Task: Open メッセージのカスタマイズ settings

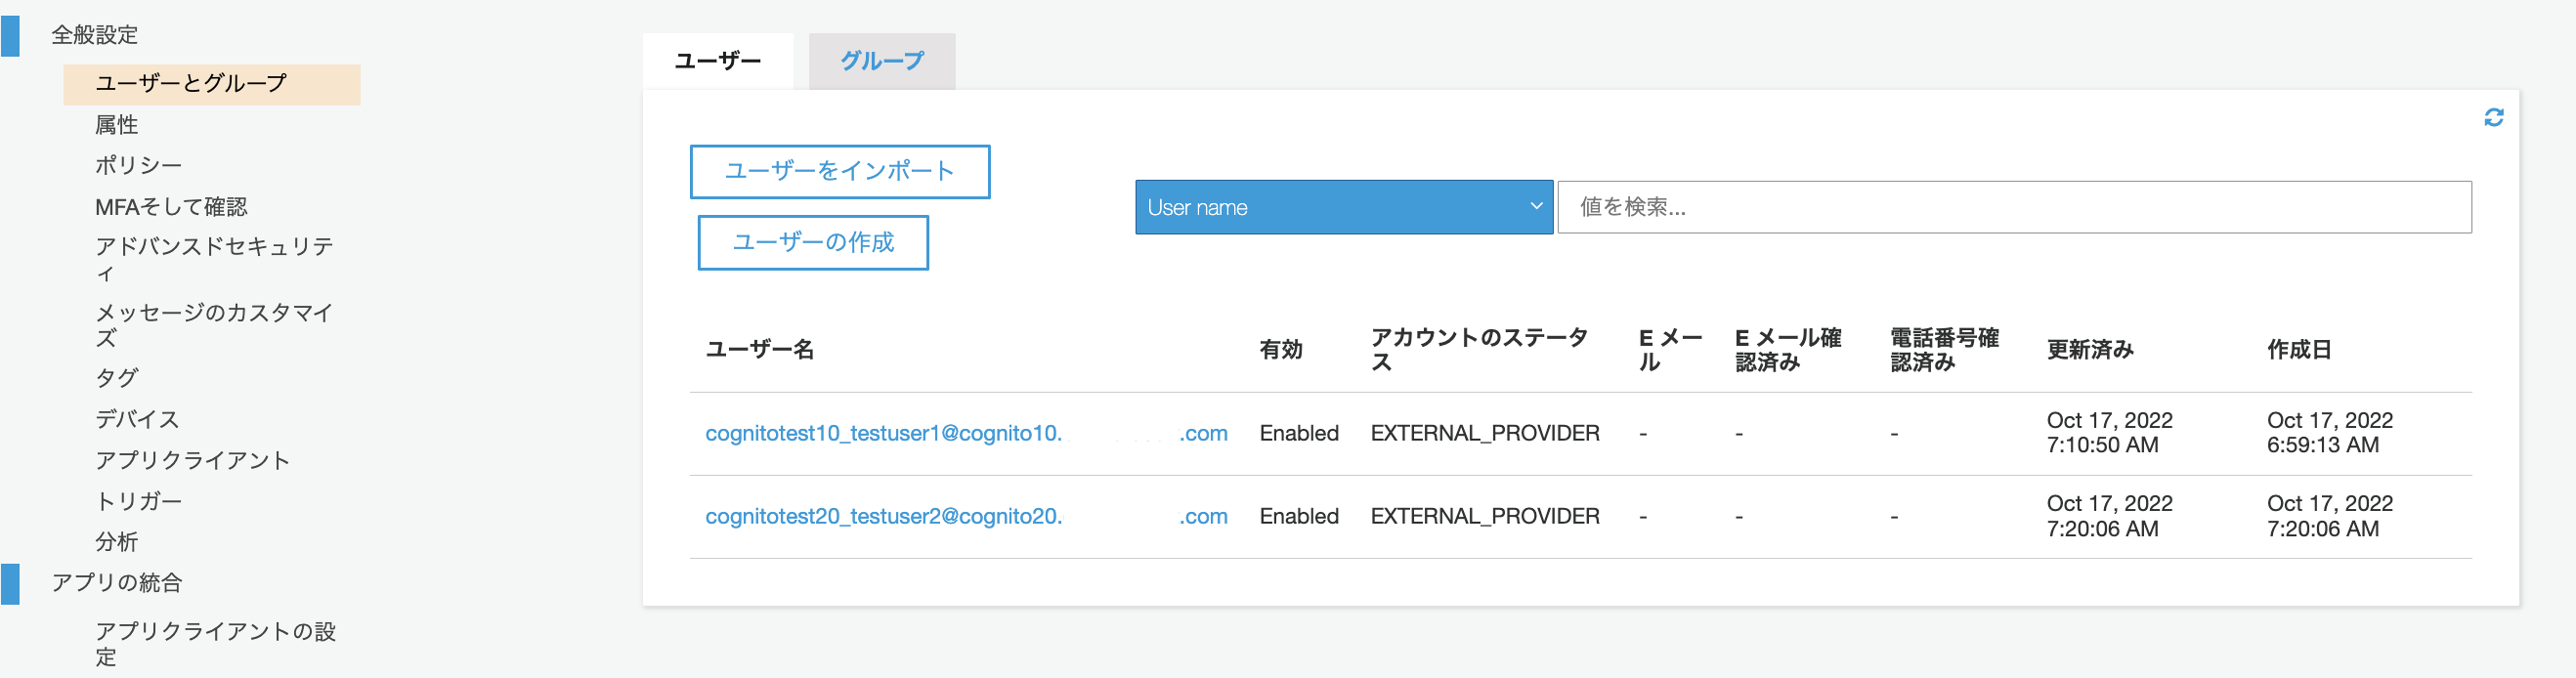Action: coord(213,325)
